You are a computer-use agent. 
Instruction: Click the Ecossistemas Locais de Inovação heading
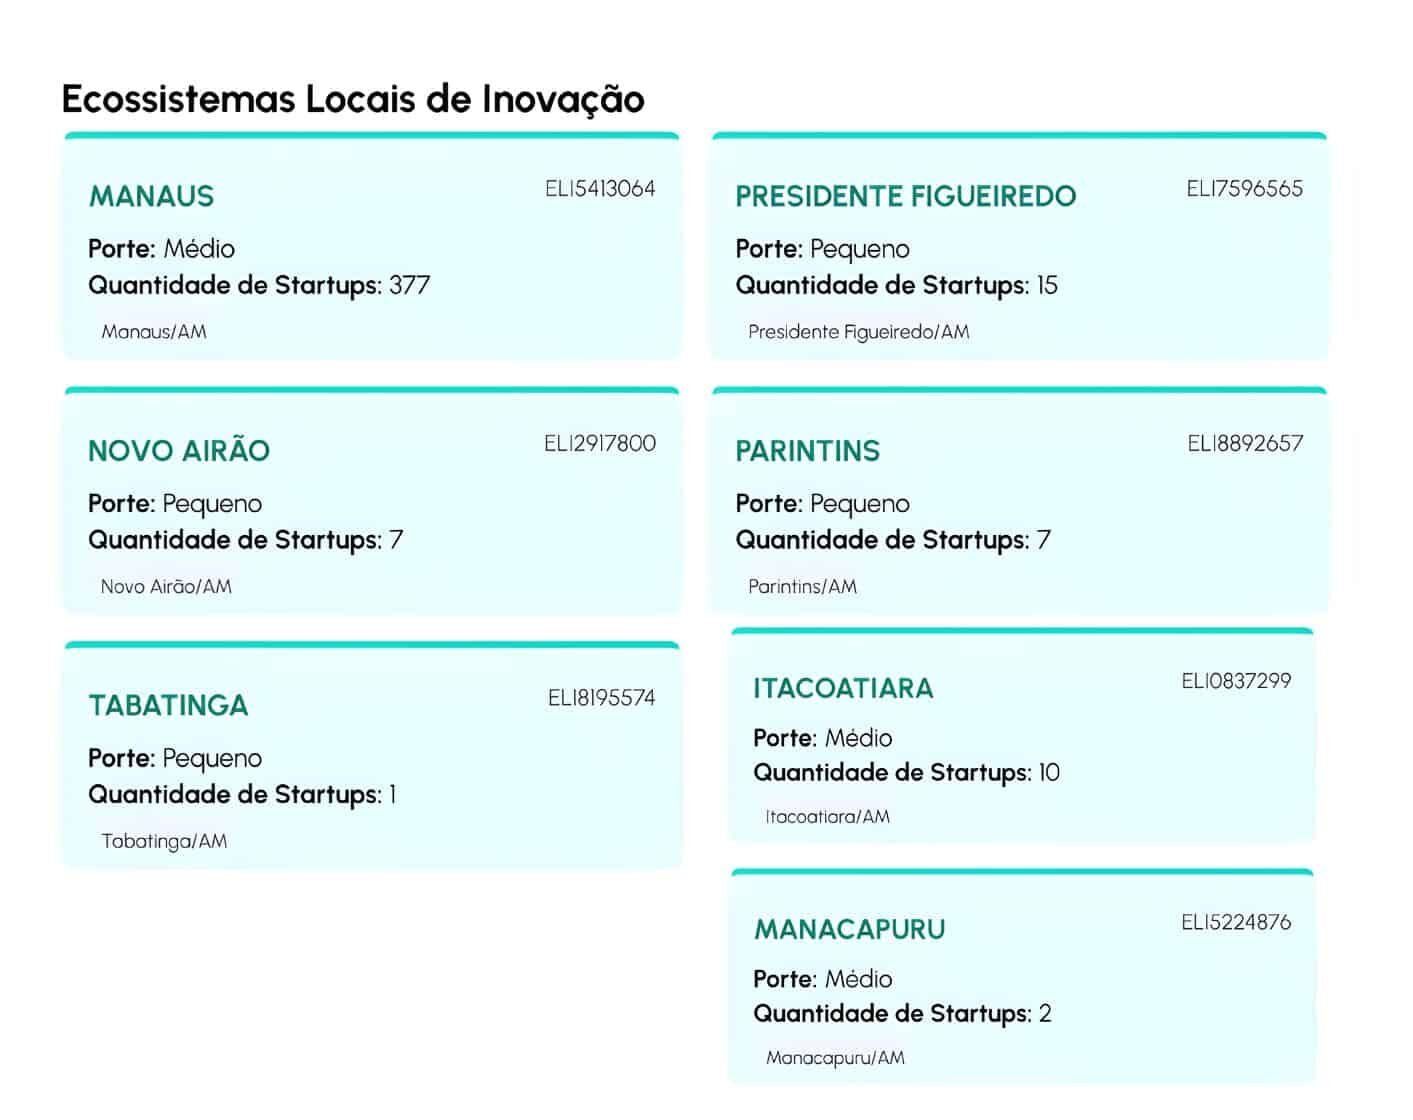coord(353,100)
